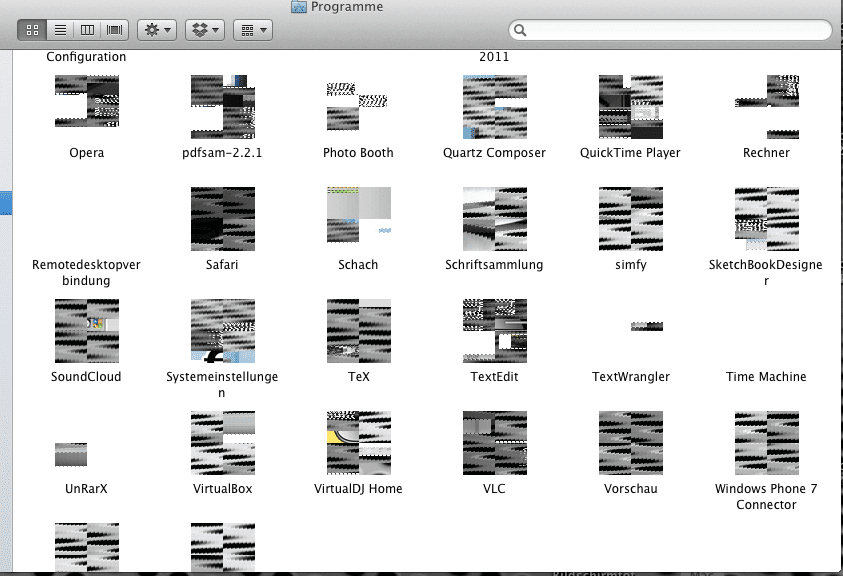Select the SoundCloud app icon
The height and width of the screenshot is (576, 843).
pyautogui.click(x=87, y=331)
